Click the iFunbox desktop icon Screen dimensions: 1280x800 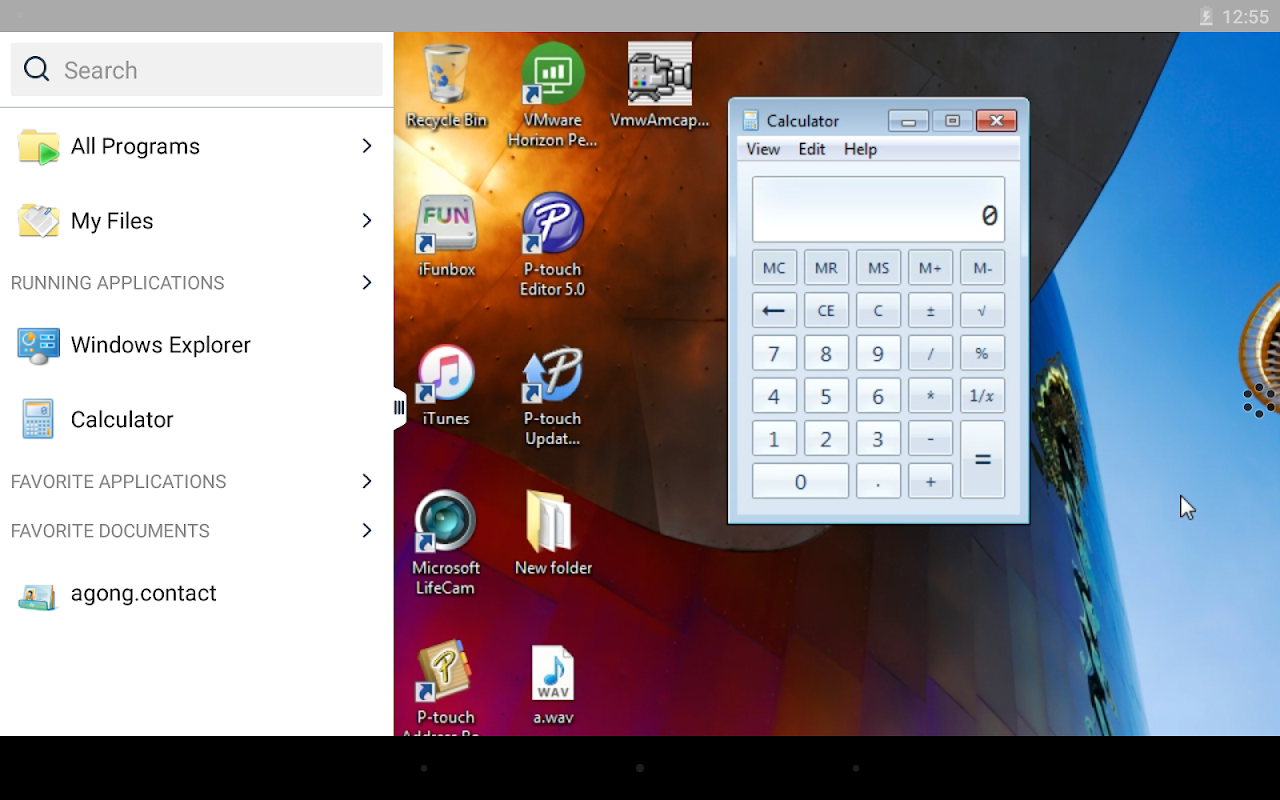coord(446,236)
